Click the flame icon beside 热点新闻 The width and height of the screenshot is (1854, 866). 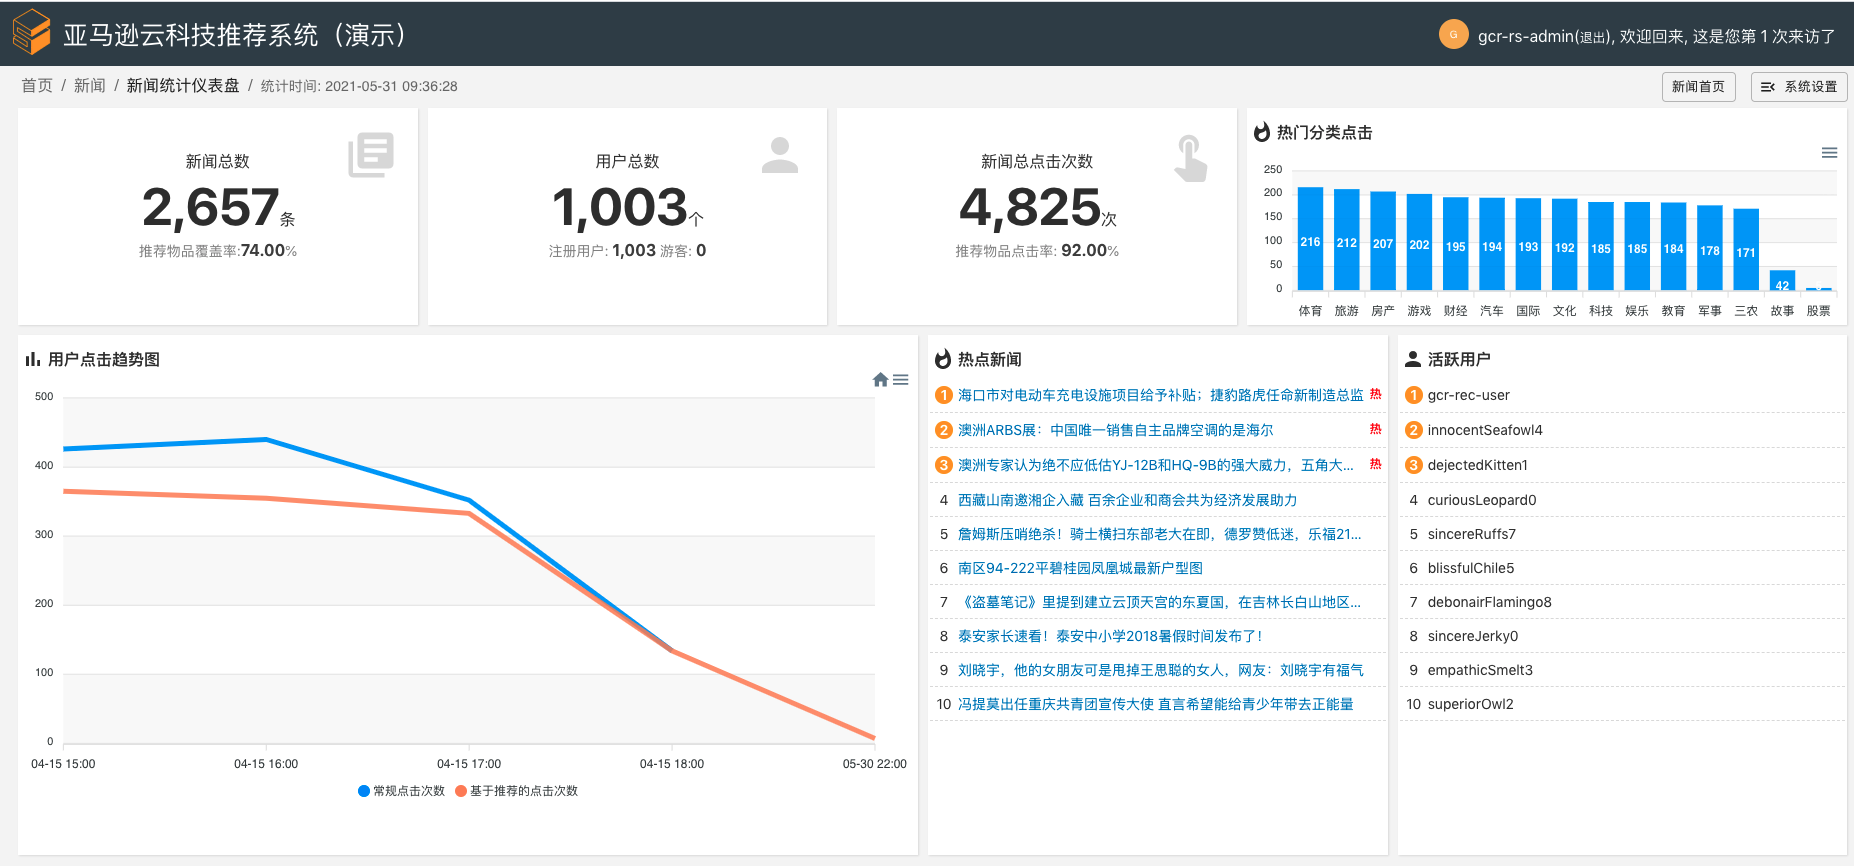(943, 359)
